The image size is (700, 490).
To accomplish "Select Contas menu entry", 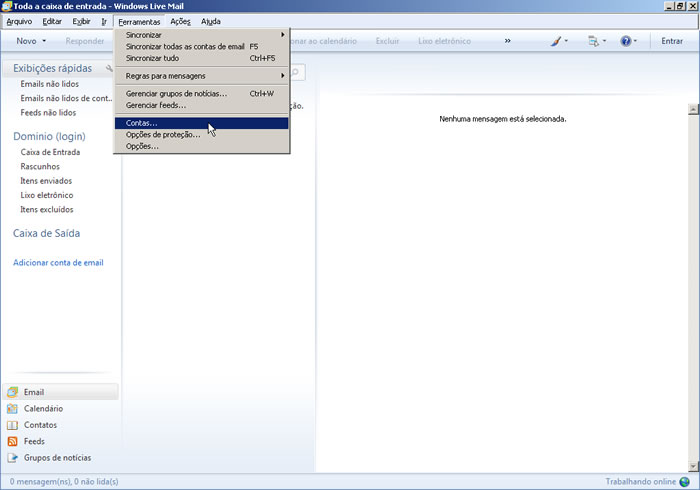I will tap(201, 123).
